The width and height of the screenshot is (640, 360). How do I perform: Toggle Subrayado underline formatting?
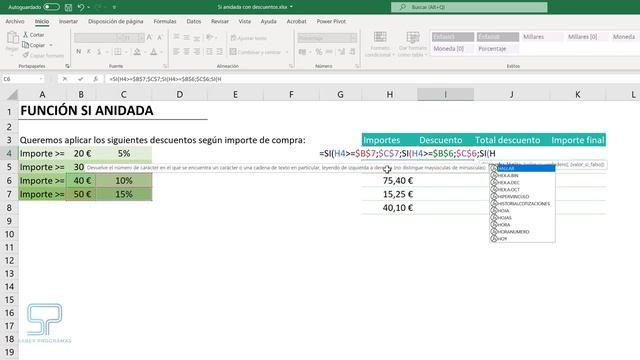(x=99, y=52)
